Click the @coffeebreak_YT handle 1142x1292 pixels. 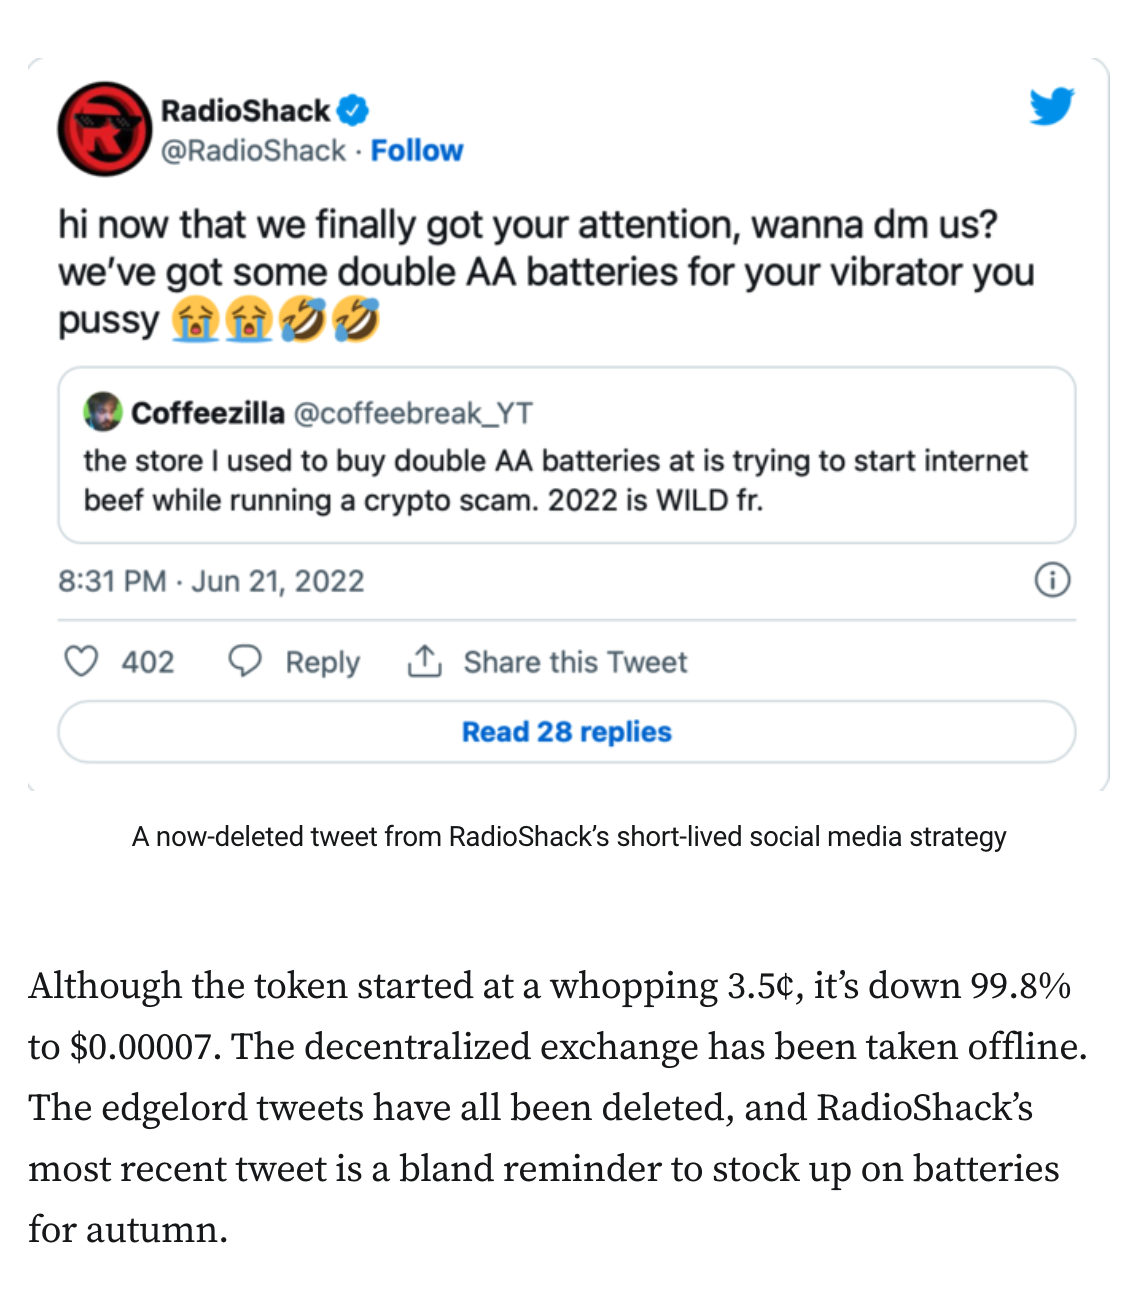pos(413,413)
